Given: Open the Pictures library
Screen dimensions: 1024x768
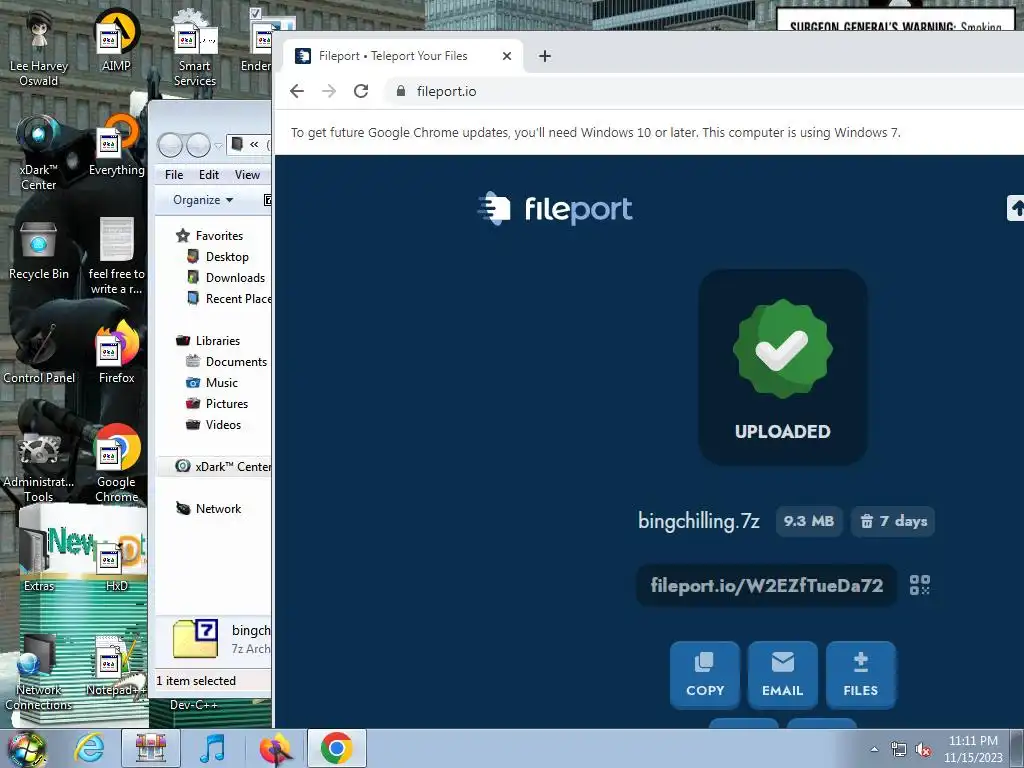Looking at the screenshot, I should [x=217, y=404].
